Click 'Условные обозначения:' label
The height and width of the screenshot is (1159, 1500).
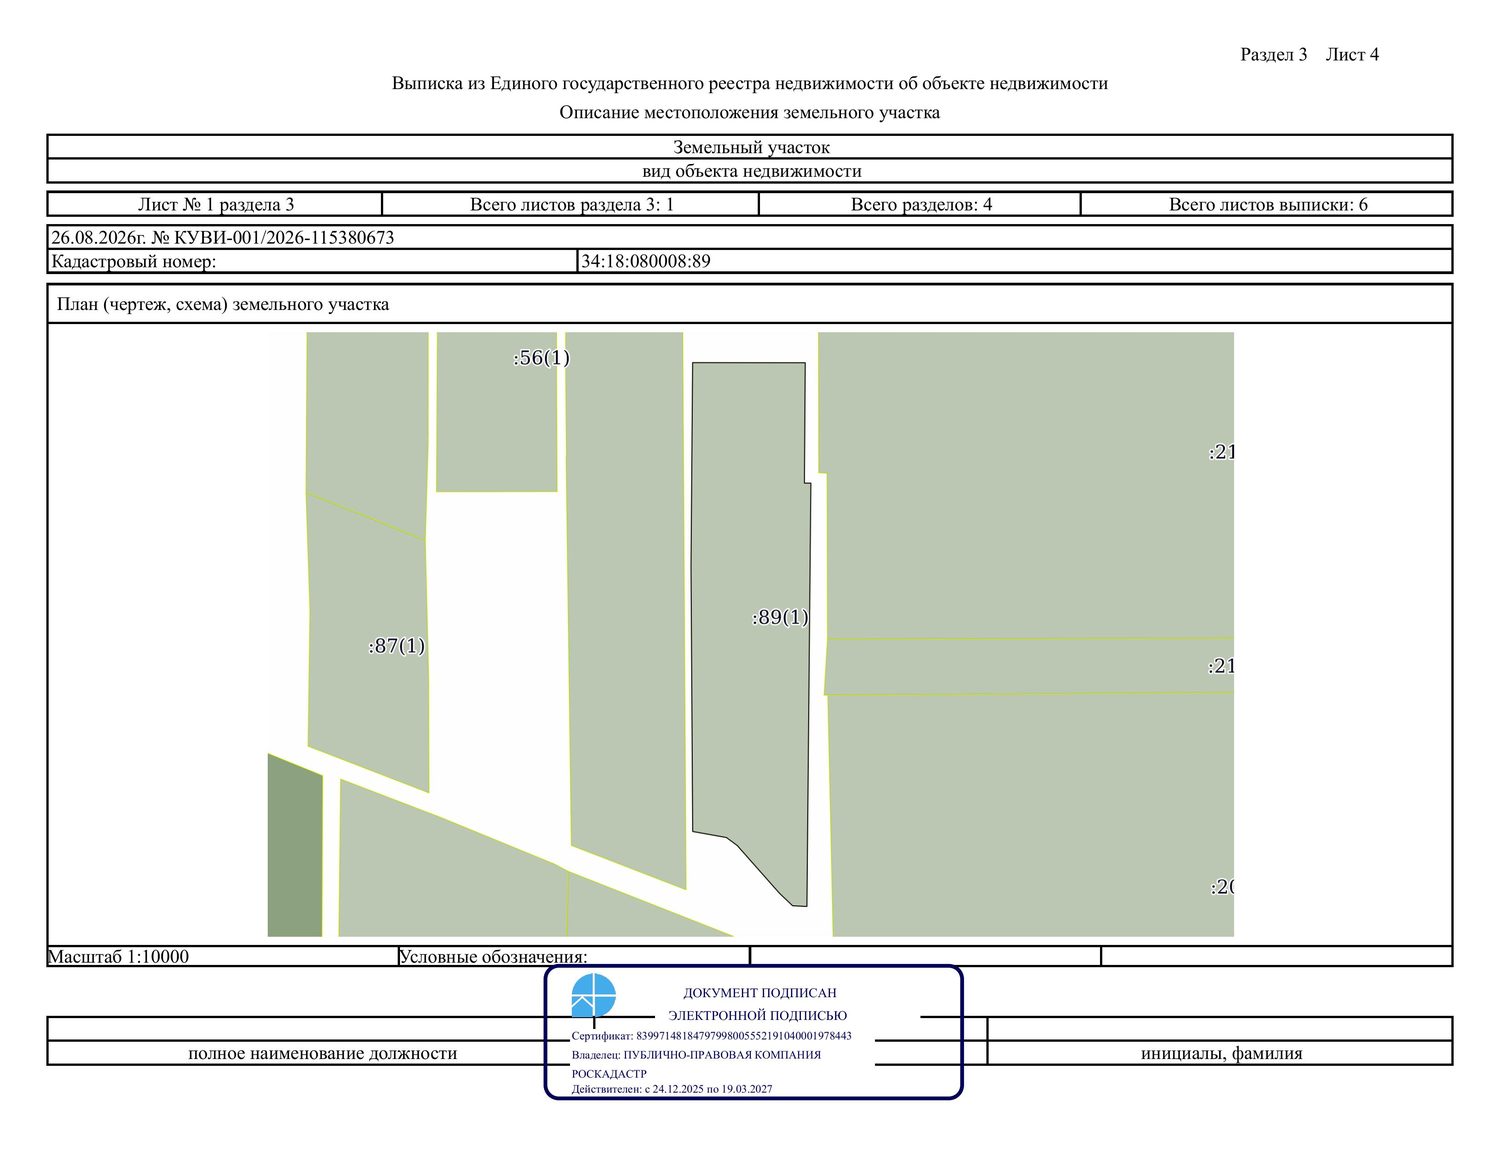(493, 956)
